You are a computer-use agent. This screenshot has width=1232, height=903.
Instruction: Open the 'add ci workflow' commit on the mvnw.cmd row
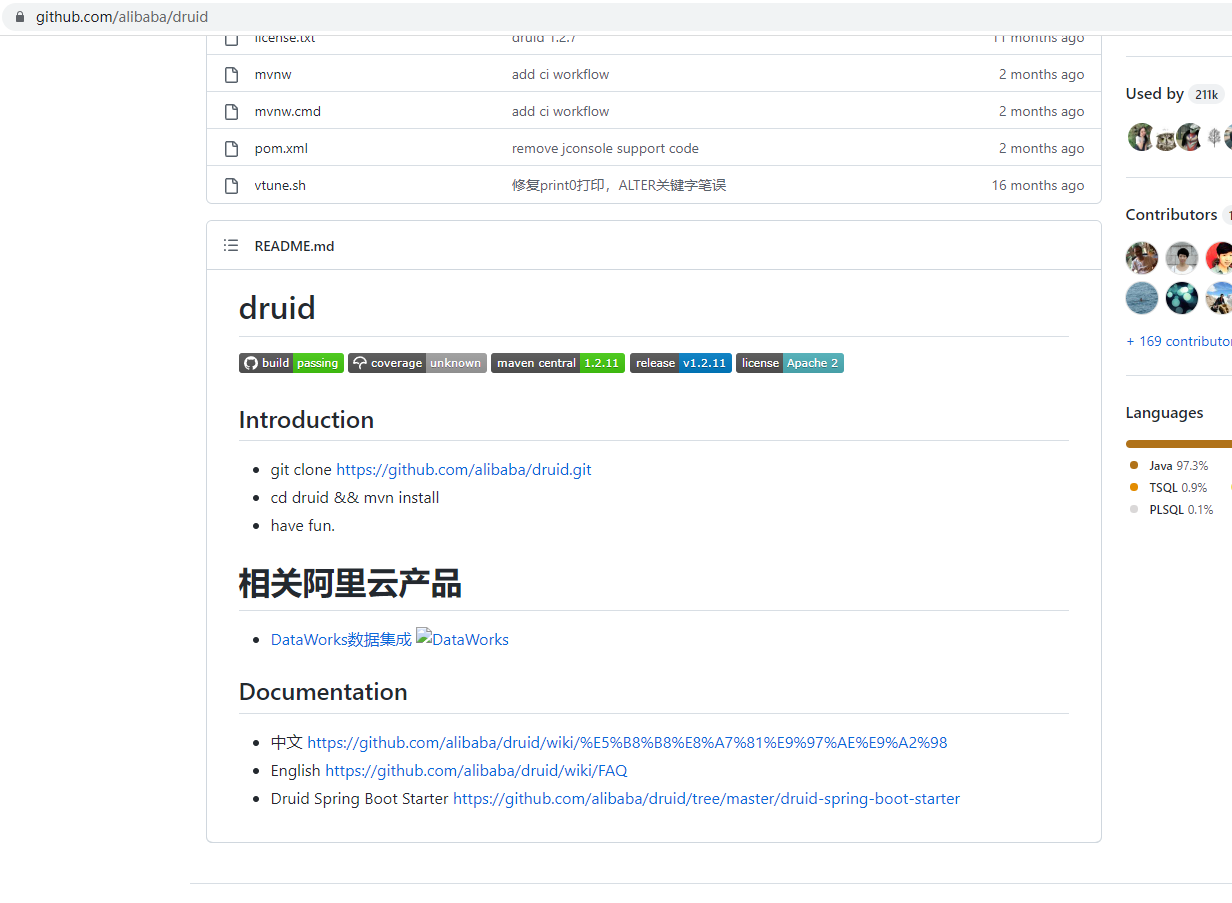tap(560, 112)
